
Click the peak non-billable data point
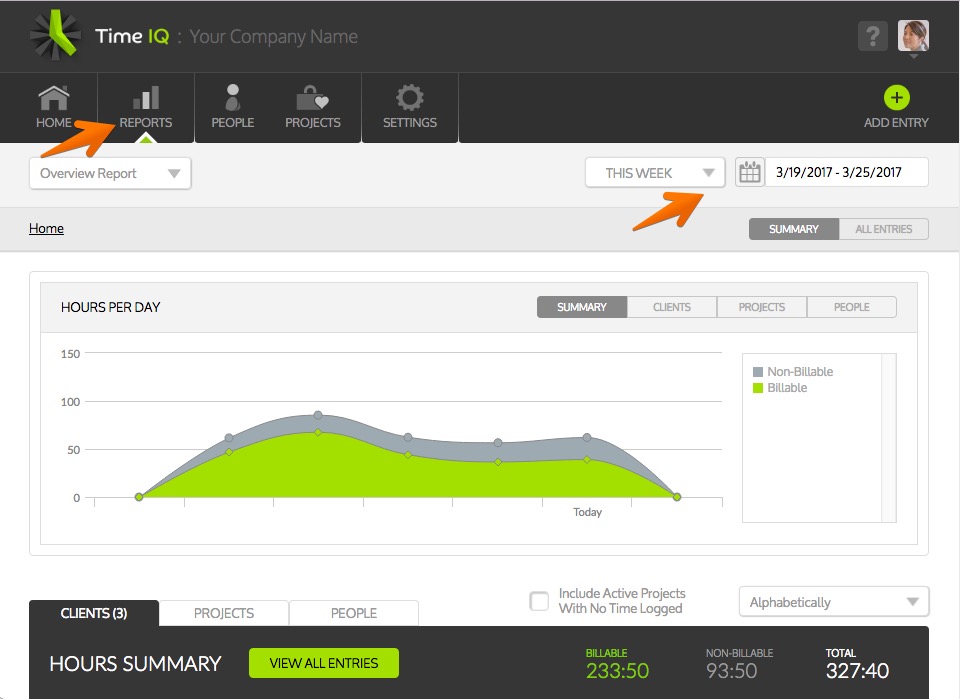318,415
